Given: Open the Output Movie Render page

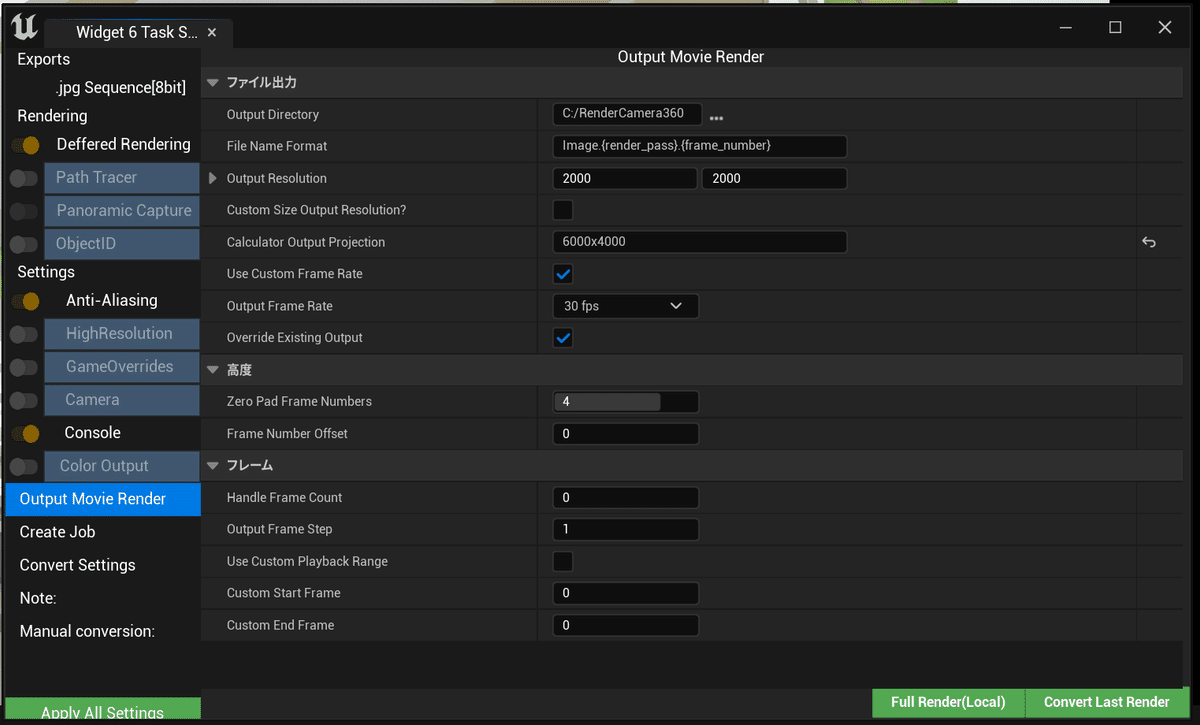Looking at the screenshot, I should [x=103, y=499].
